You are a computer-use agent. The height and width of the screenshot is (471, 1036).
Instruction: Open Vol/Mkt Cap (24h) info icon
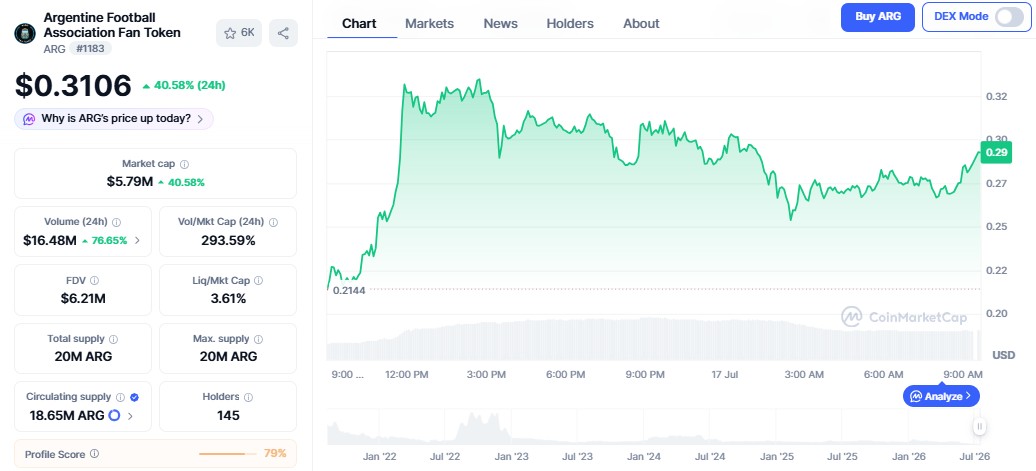tap(274, 222)
